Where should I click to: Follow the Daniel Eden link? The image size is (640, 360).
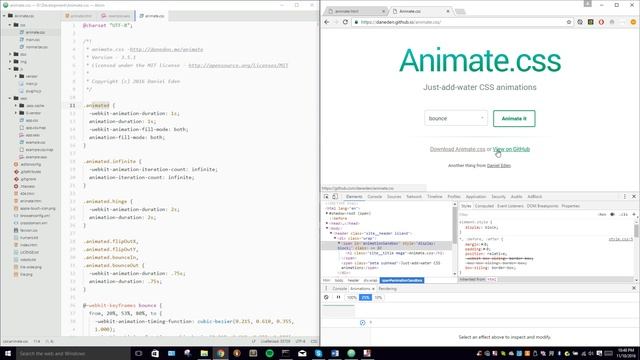pos(499,165)
